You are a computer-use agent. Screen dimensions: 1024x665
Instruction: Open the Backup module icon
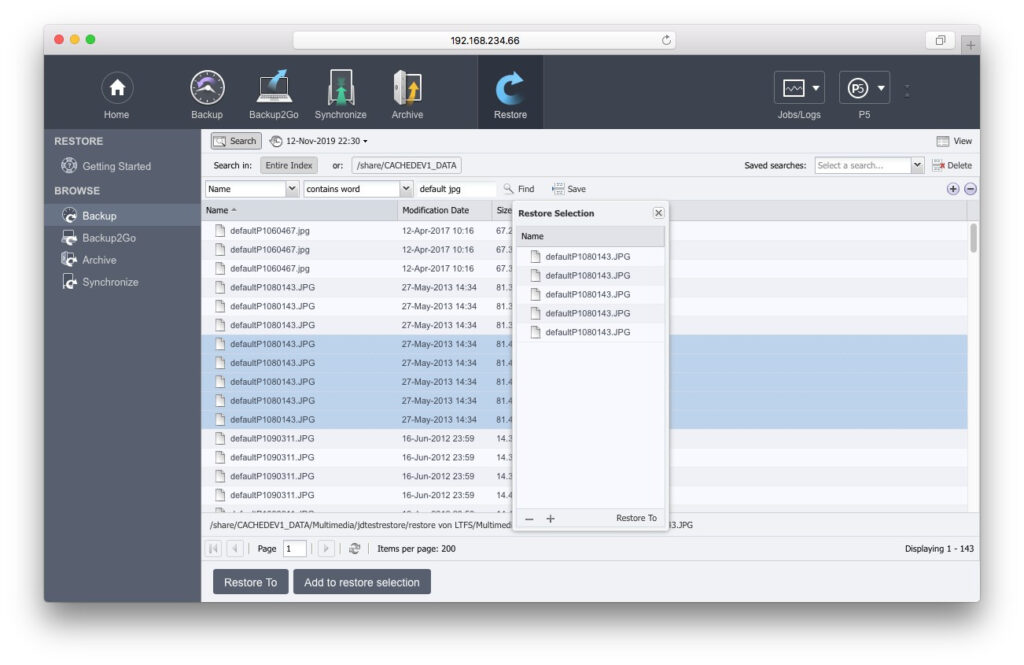pyautogui.click(x=207, y=90)
